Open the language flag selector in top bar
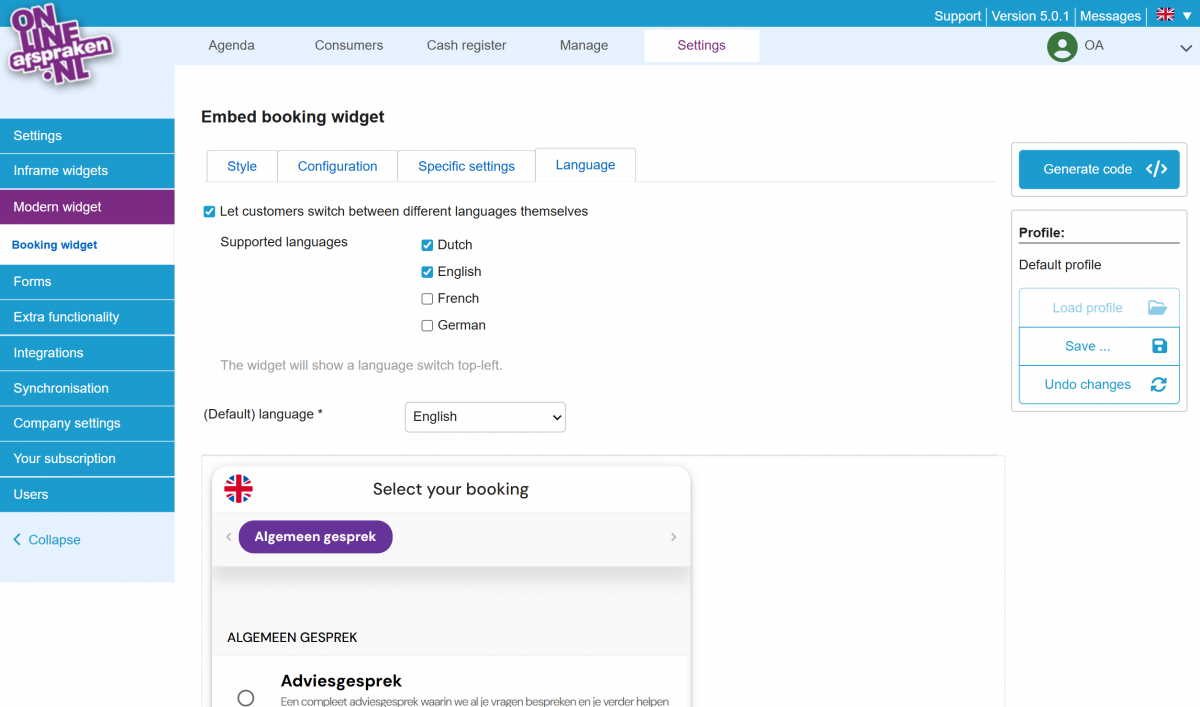 coord(1171,15)
